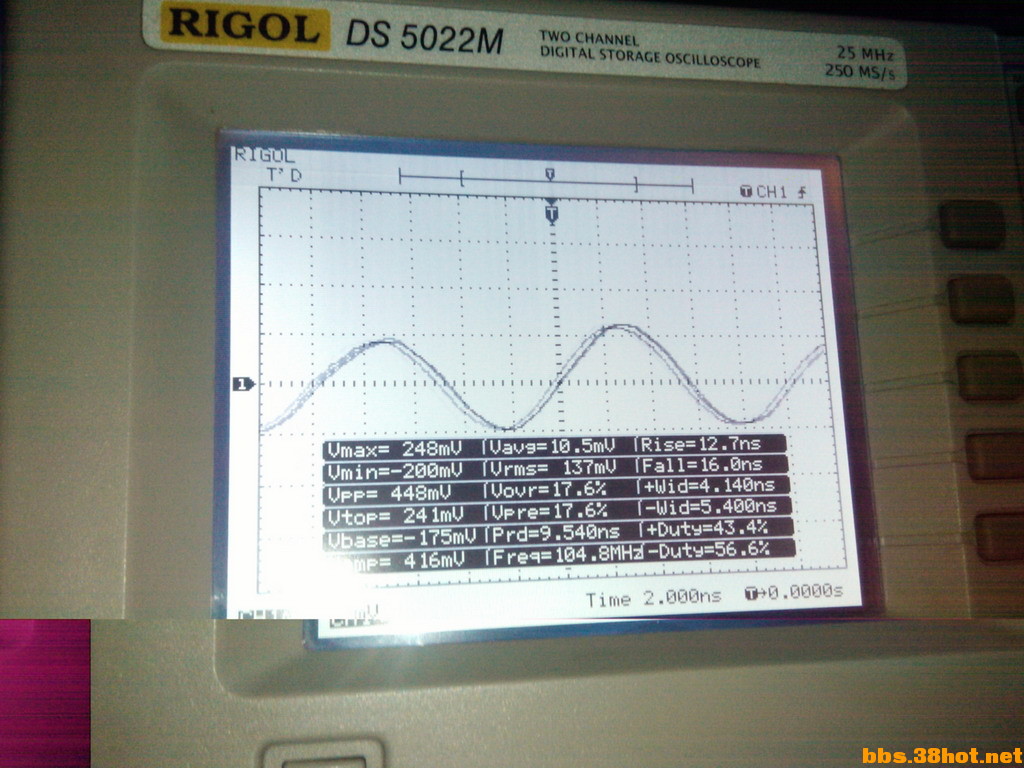Viewport: 1024px width, 768px height.
Task: Select the Vbase=-175mV reading
Action: tap(402, 538)
